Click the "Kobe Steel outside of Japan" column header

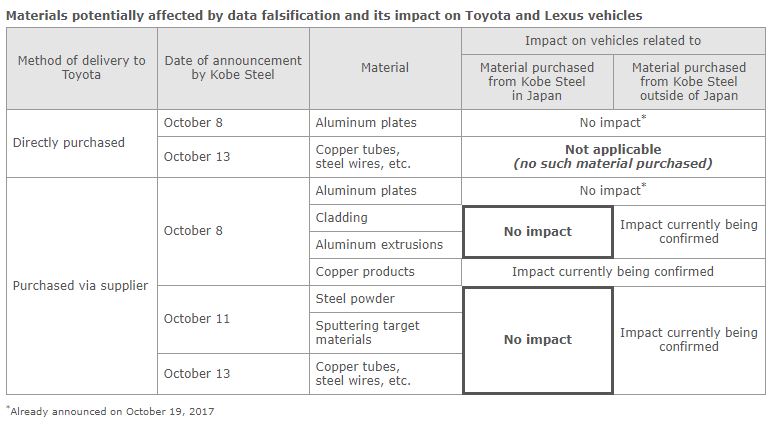point(689,81)
